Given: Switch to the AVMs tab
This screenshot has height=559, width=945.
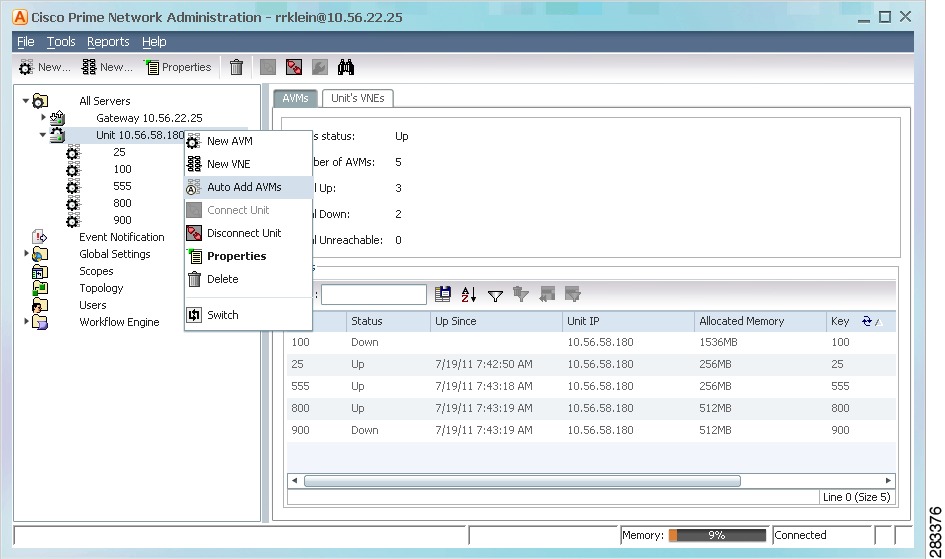Looking at the screenshot, I should tap(295, 98).
